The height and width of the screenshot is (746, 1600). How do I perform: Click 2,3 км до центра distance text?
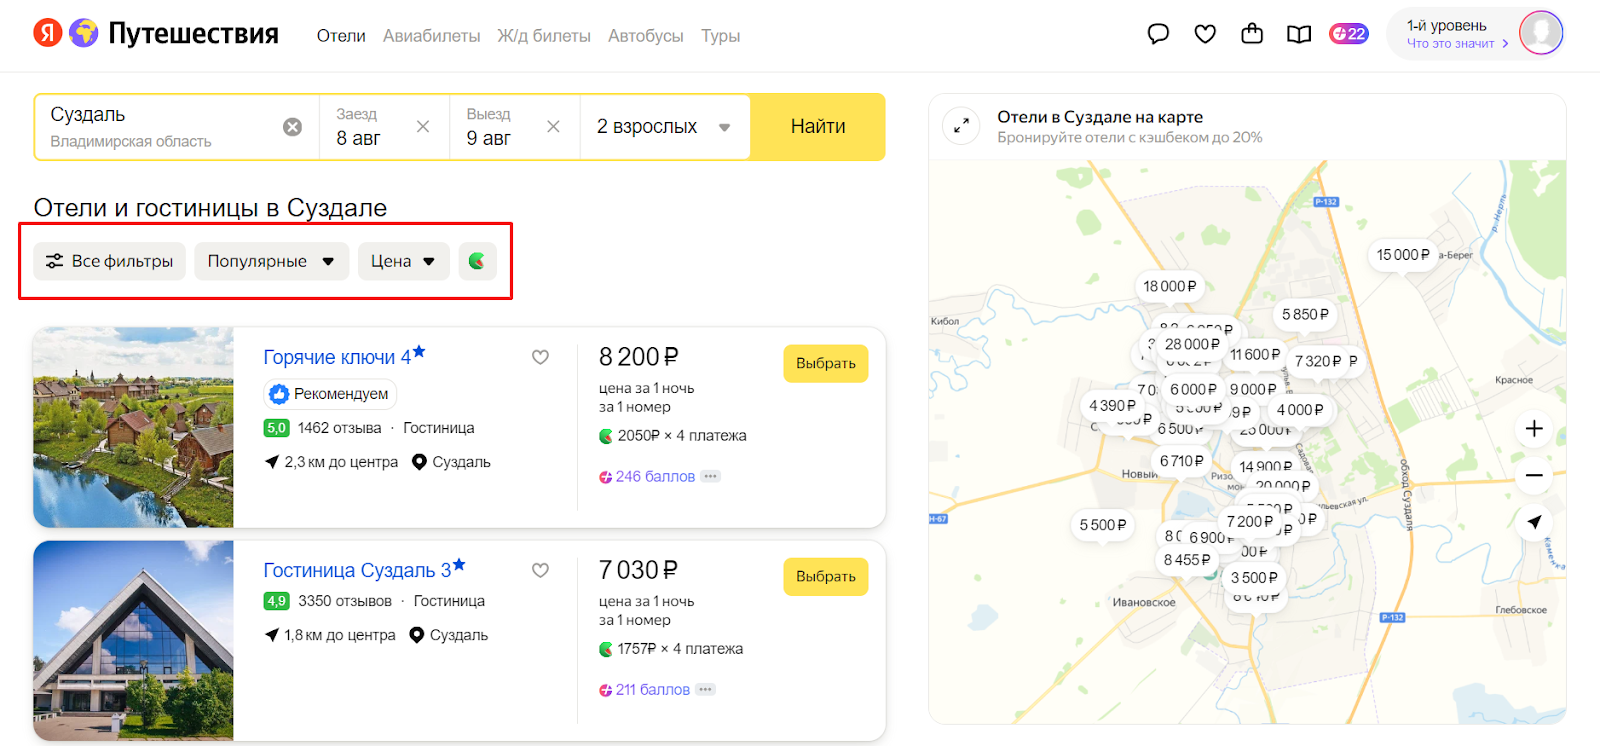[341, 462]
